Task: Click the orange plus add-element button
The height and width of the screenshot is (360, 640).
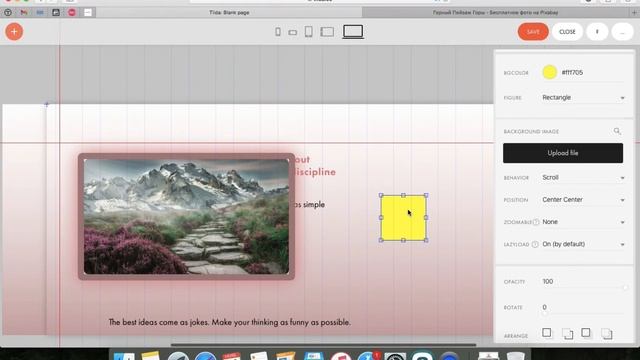Action: click(x=14, y=31)
